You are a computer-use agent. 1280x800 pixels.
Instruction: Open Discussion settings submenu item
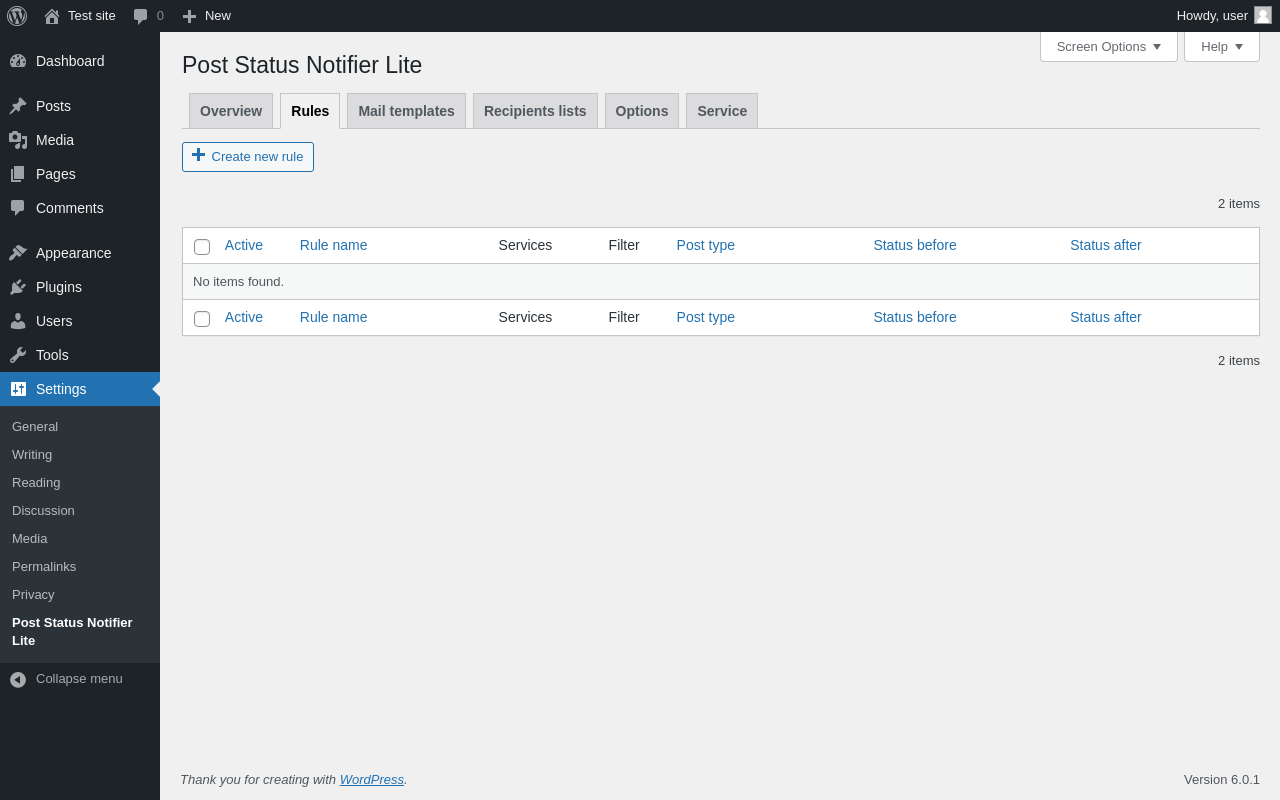coord(43,510)
